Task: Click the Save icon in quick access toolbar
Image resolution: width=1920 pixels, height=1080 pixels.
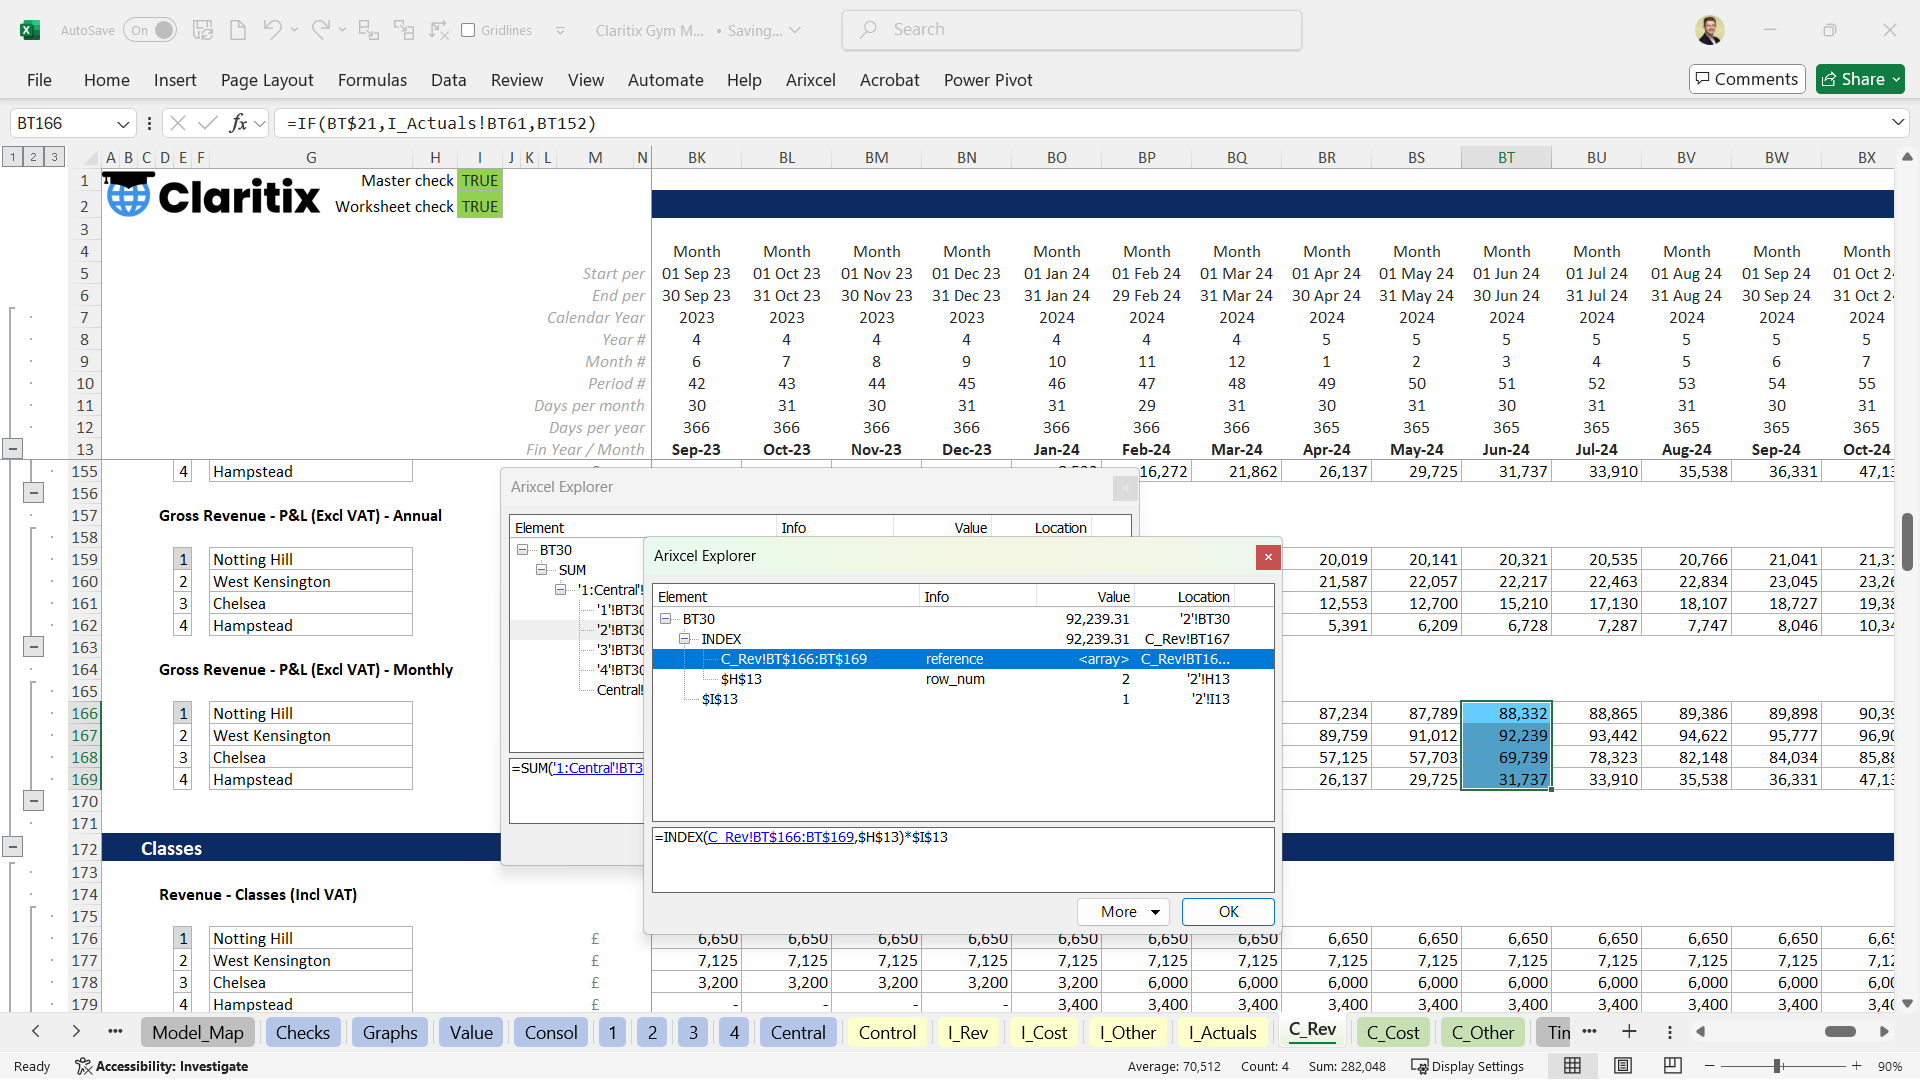Action: 203,30
